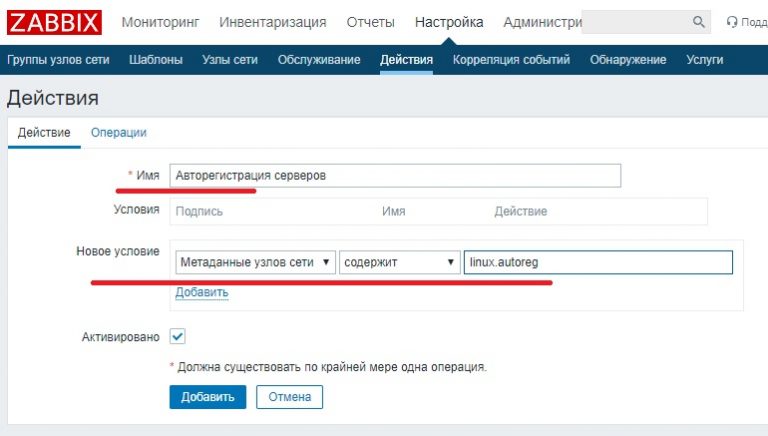Open the Инвентаризация menu

pyautogui.click(x=272, y=22)
